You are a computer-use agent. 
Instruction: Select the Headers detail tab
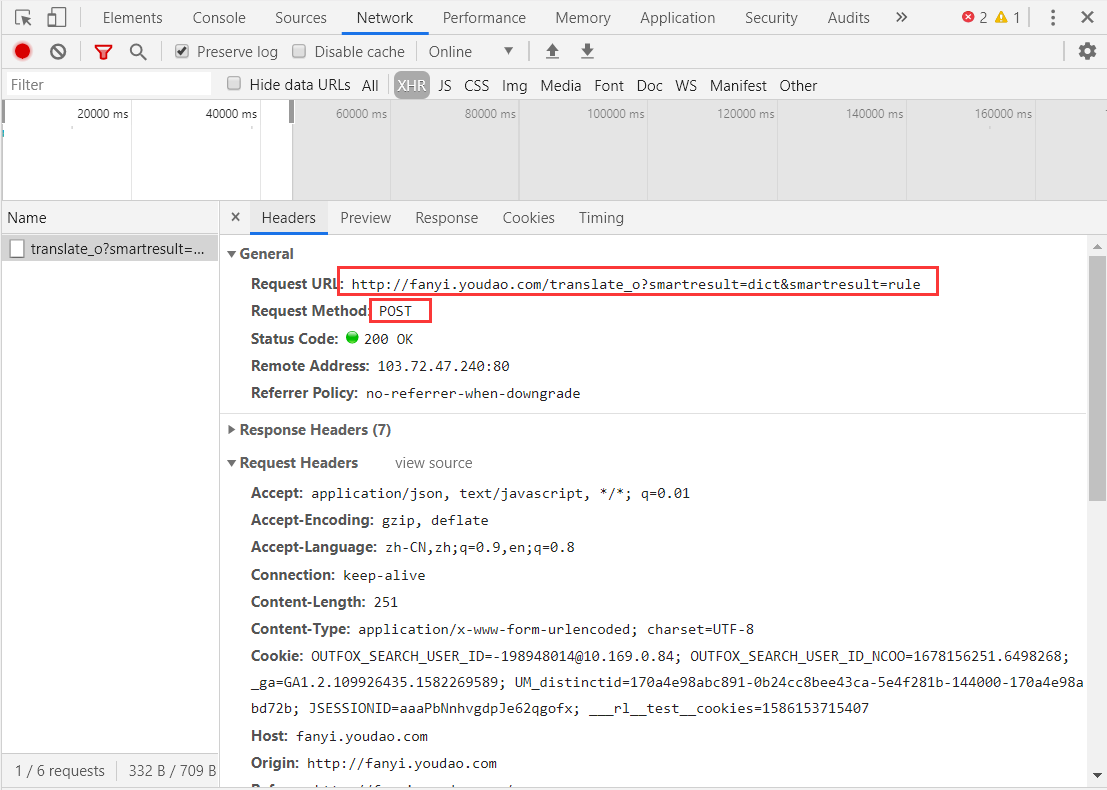coord(289,217)
